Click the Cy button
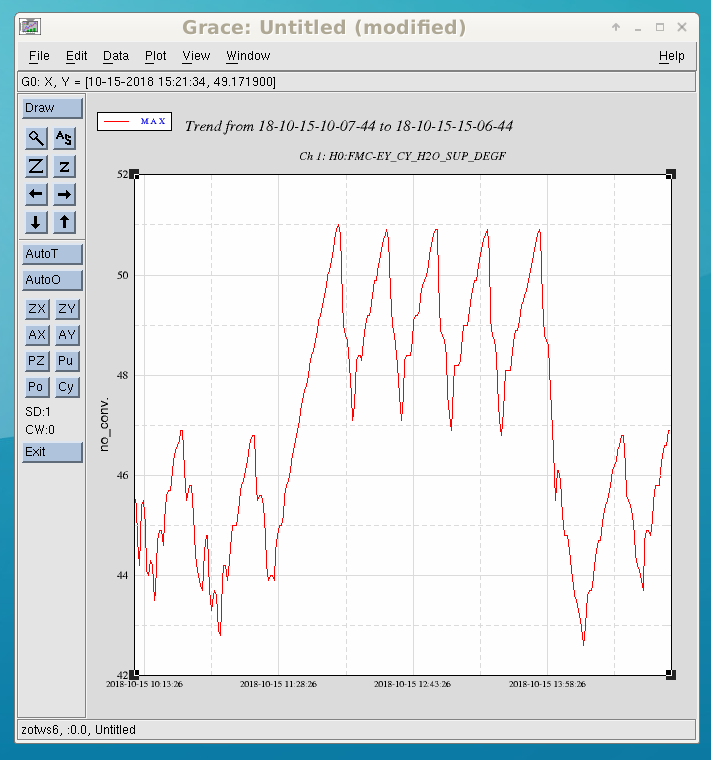 [67, 387]
